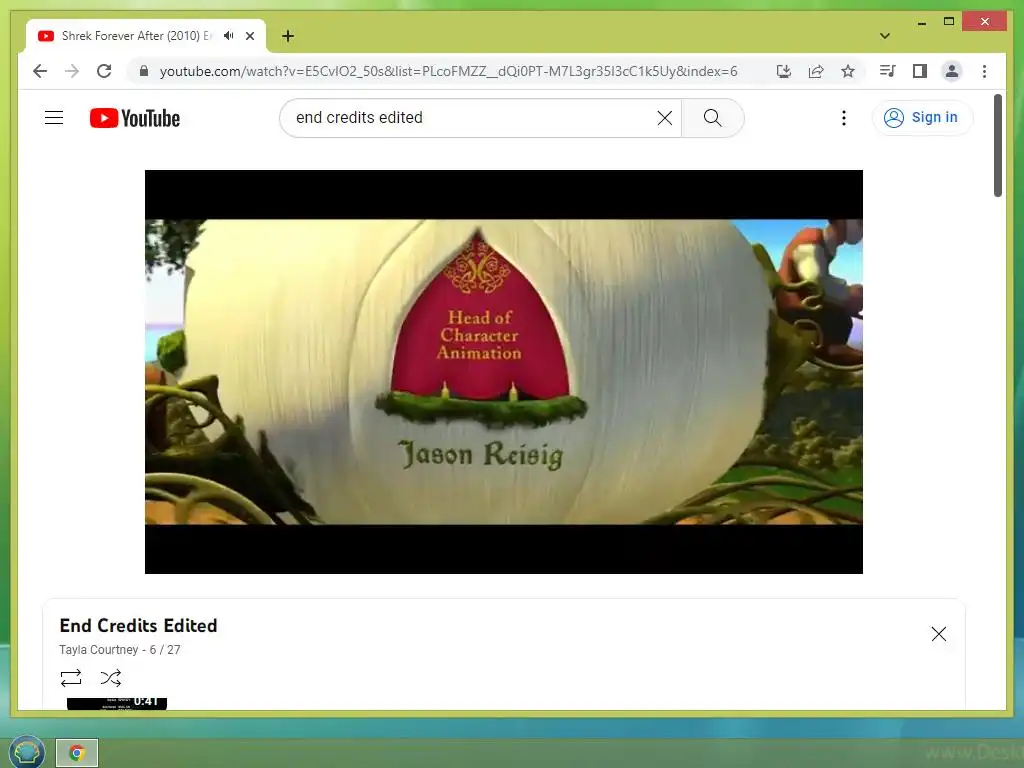Select Chrome in the taskbar

tap(77, 753)
